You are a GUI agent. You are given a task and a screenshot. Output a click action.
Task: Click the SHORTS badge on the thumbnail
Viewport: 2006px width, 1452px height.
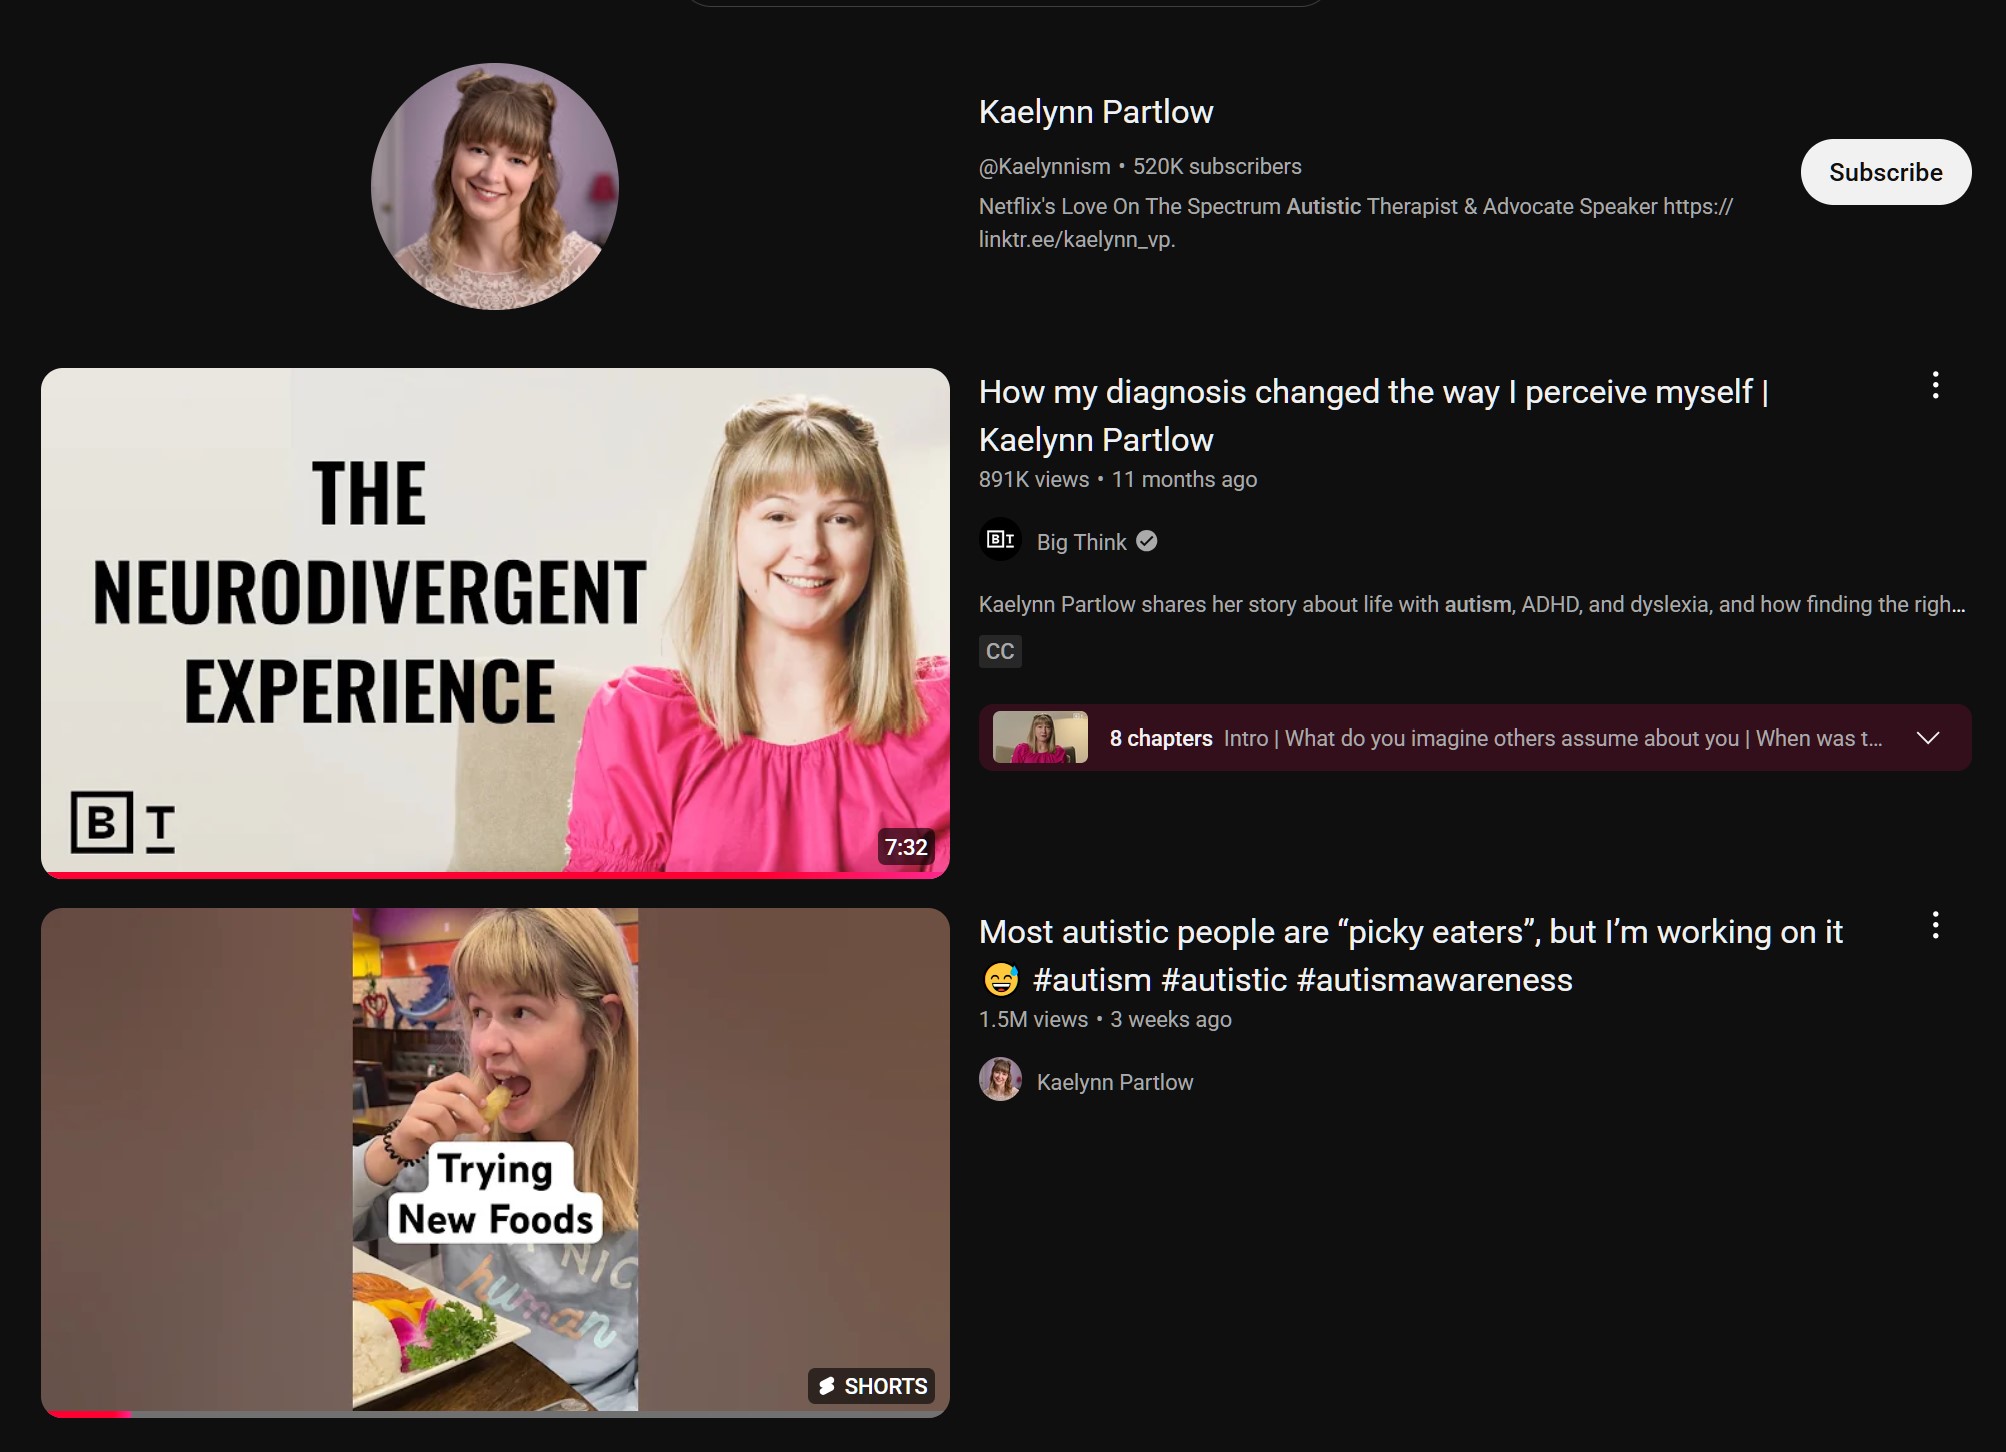click(x=872, y=1386)
